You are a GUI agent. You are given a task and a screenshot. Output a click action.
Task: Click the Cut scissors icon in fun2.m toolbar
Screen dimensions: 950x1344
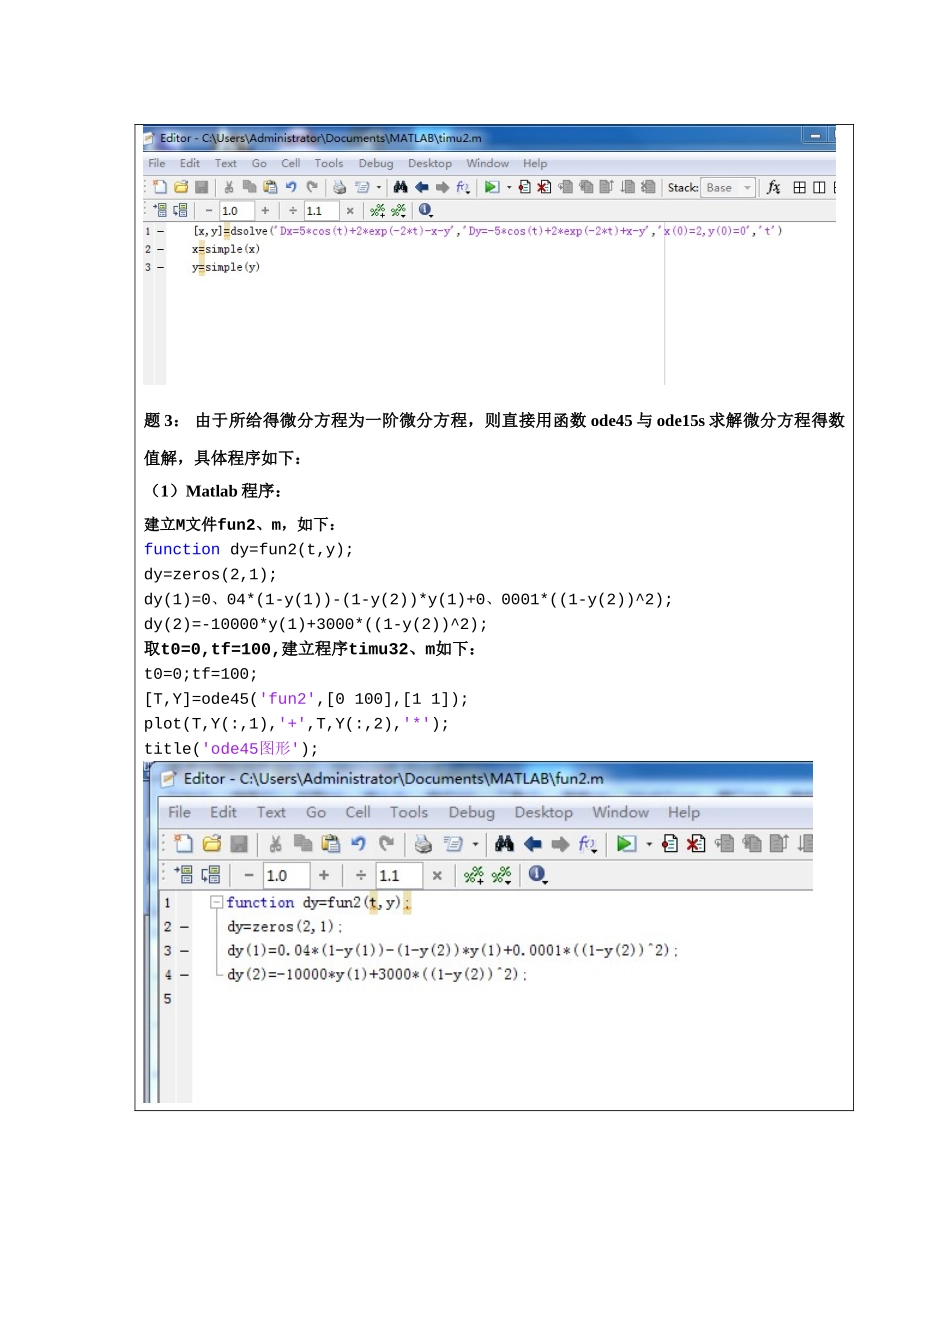(276, 844)
